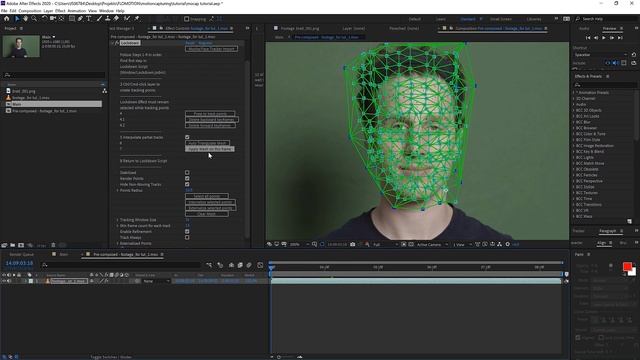Toggle the Render Points checkbox

click(187, 178)
